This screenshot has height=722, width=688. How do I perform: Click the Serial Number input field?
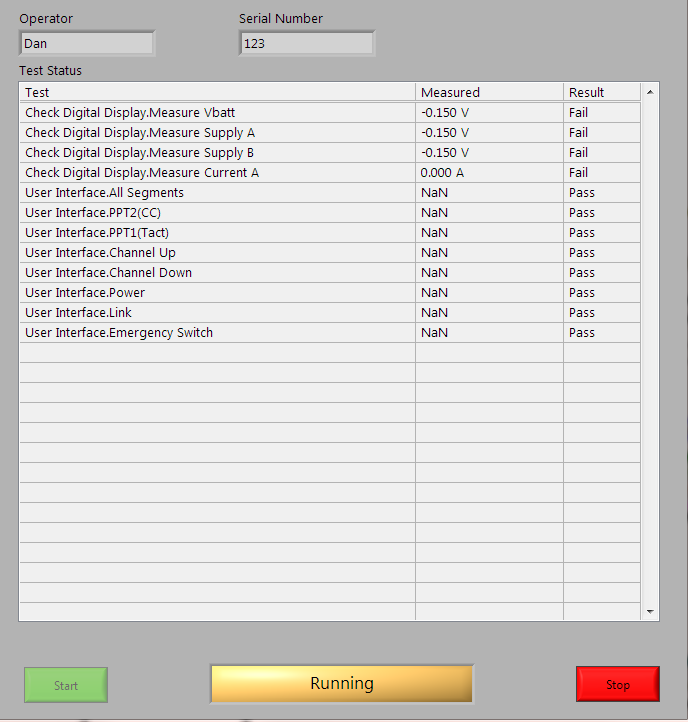pyautogui.click(x=307, y=44)
